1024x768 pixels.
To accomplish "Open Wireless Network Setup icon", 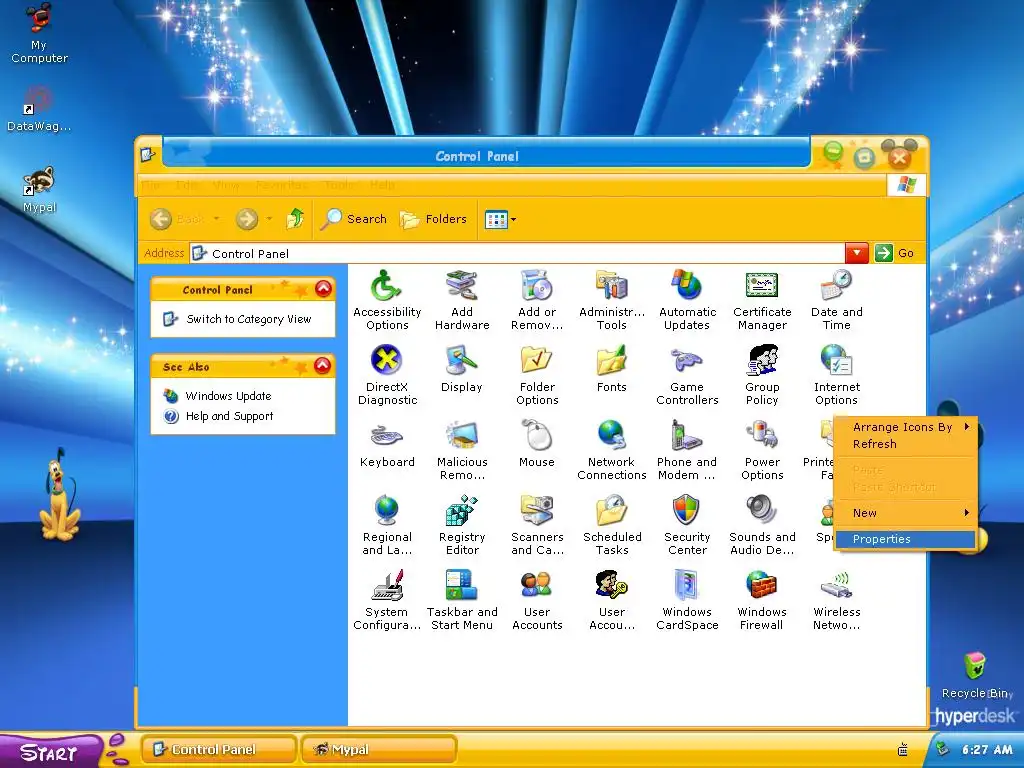I will tap(837, 586).
